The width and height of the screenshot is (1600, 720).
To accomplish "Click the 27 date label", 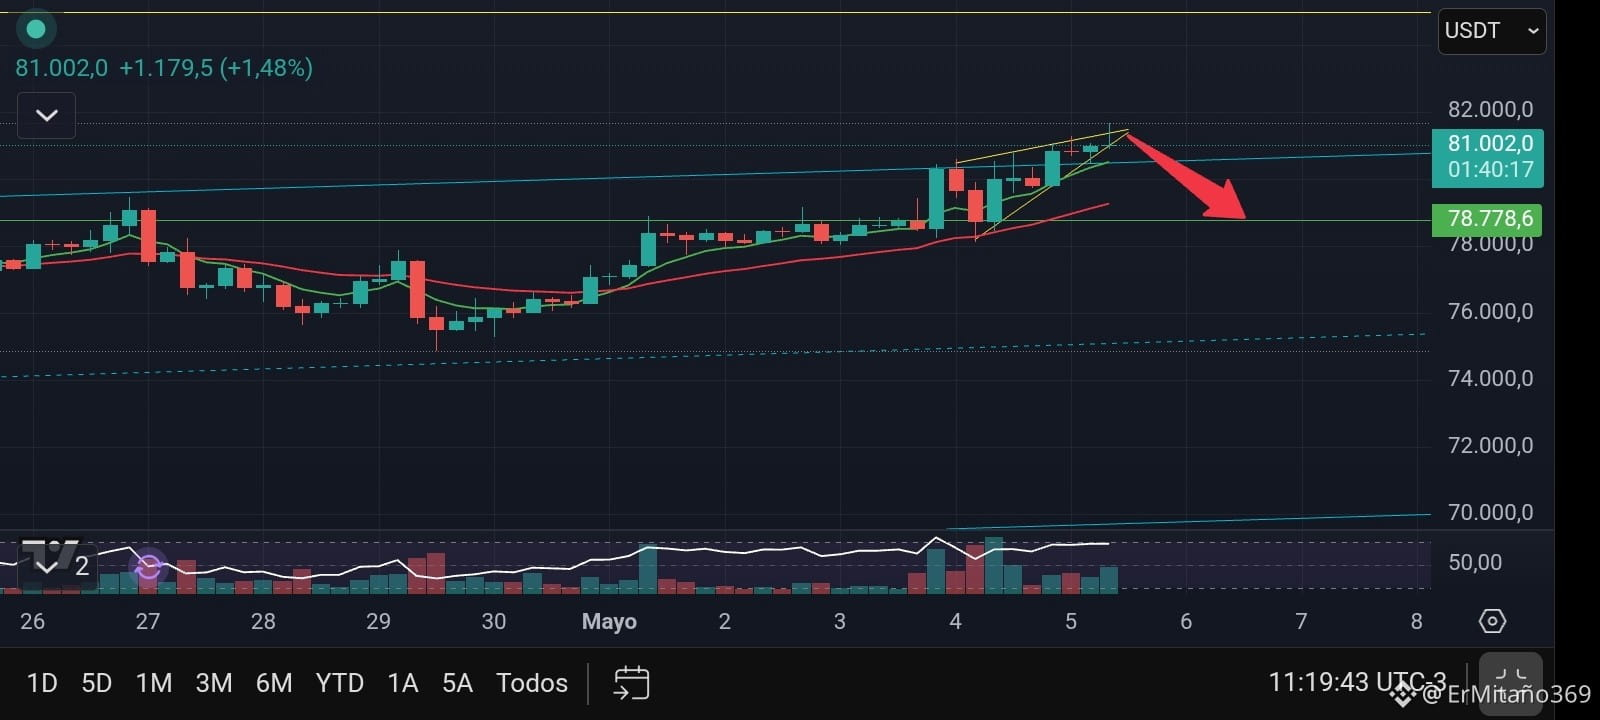I will [148, 621].
